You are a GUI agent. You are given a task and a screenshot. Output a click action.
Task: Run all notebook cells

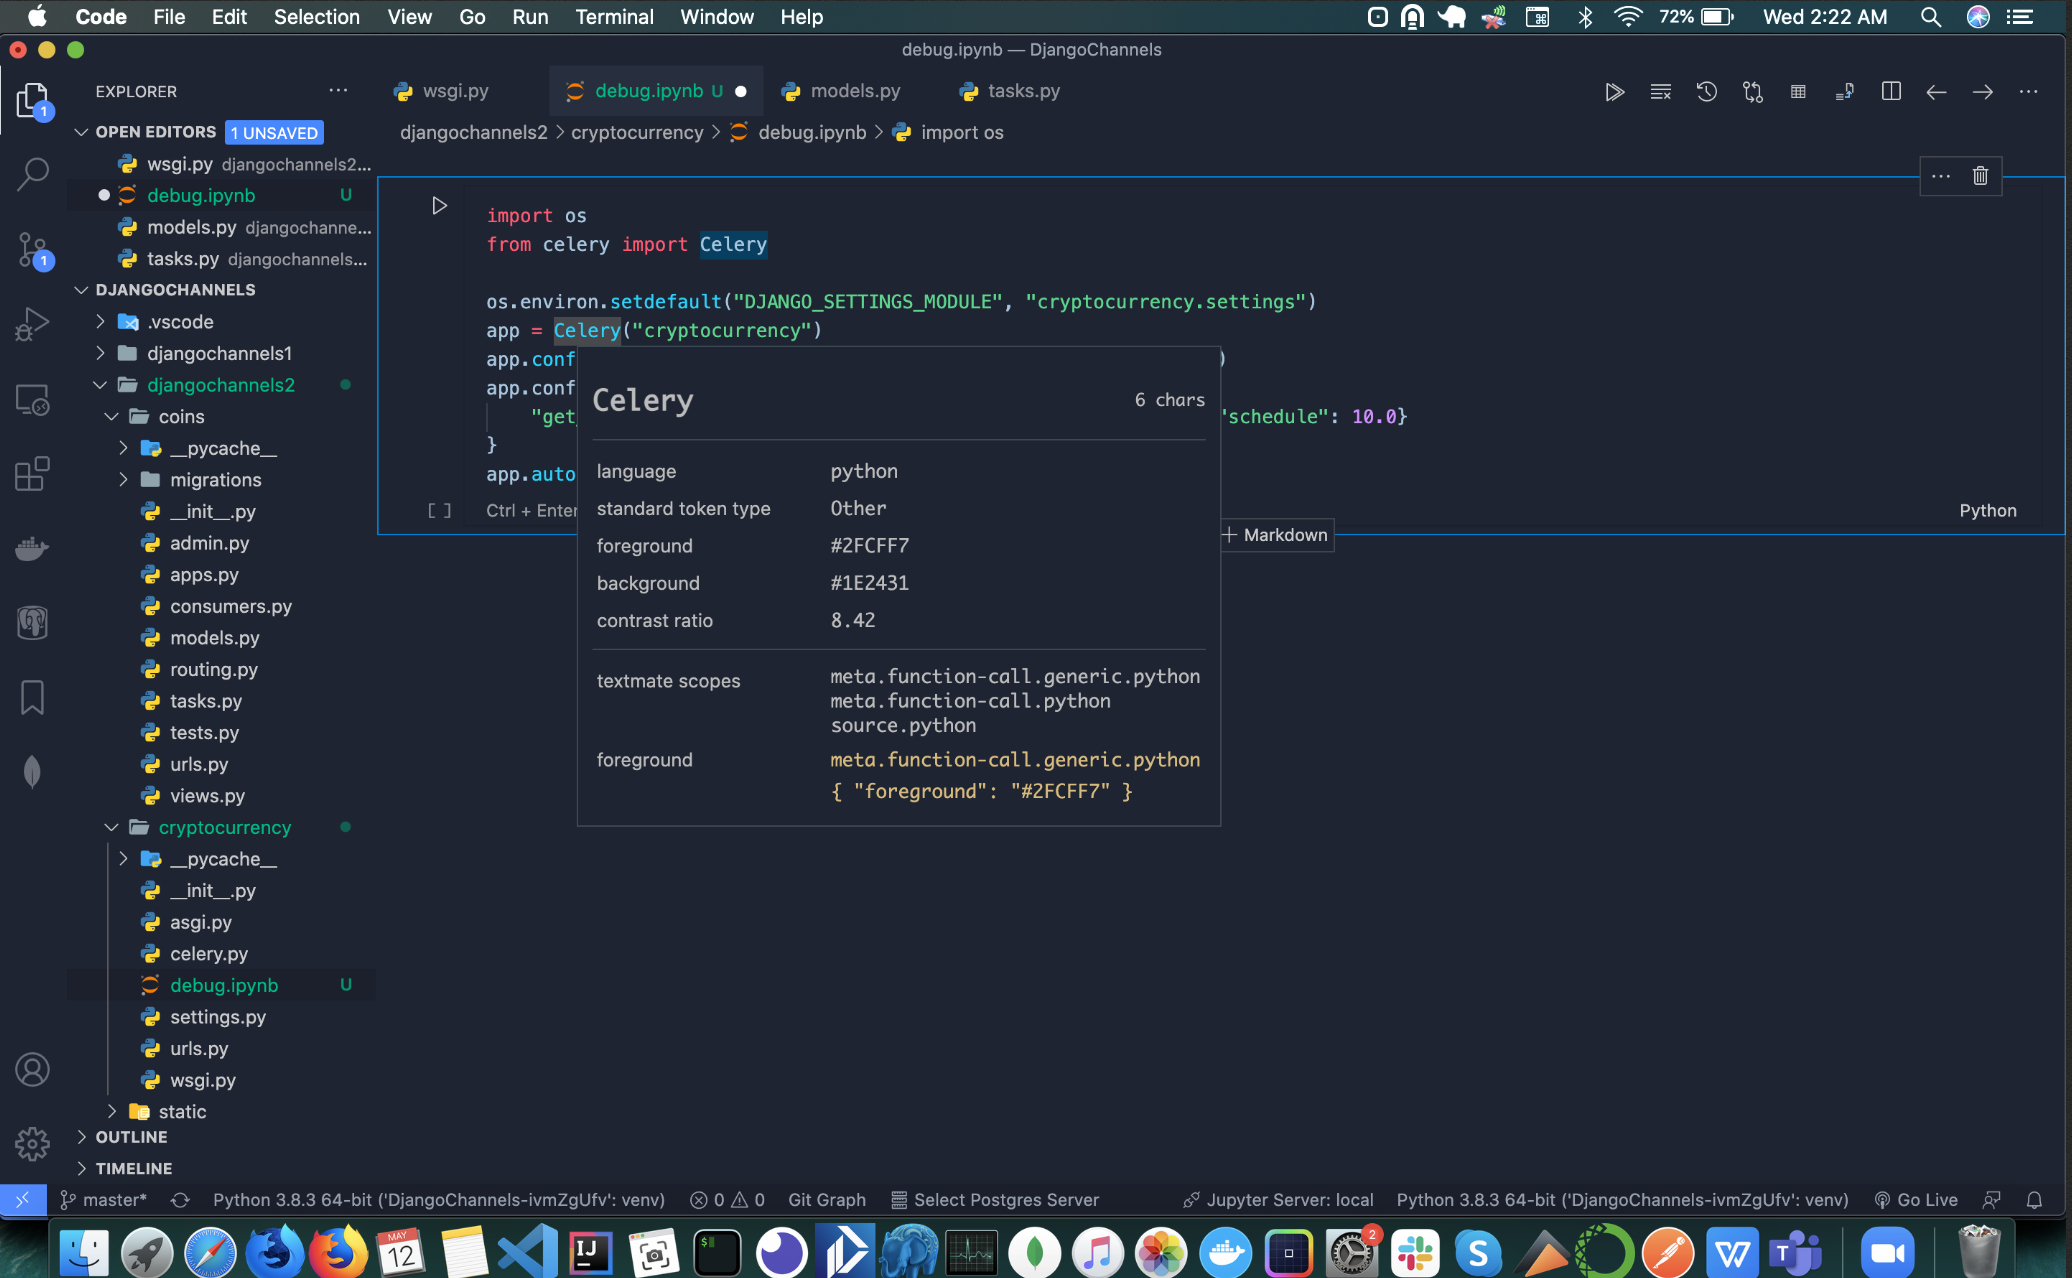1615,91
